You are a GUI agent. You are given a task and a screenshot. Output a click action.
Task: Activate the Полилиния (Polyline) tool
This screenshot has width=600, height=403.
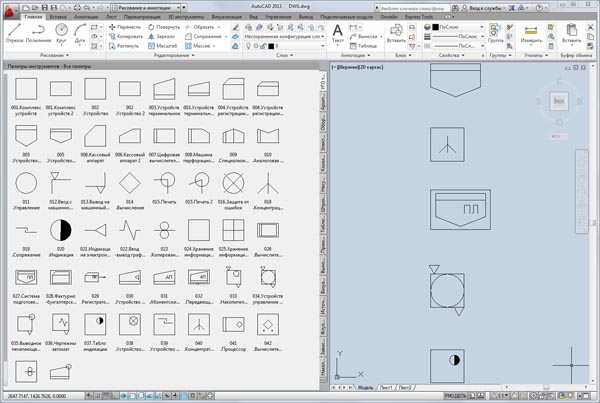[x=36, y=33]
